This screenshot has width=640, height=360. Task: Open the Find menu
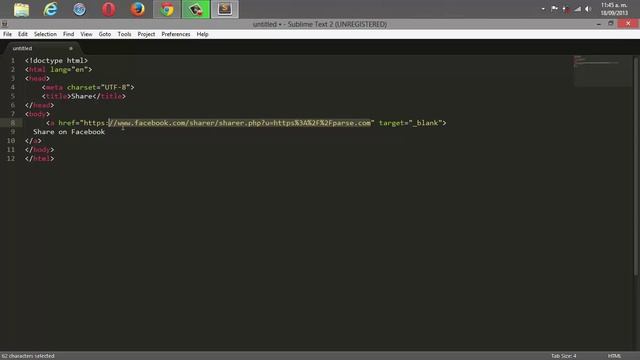click(69, 34)
